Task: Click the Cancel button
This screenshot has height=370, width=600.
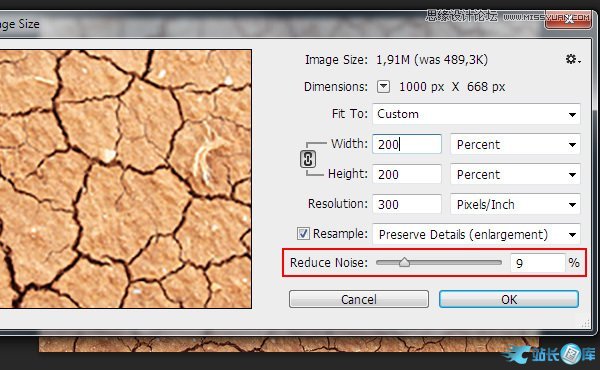Action: (x=359, y=299)
